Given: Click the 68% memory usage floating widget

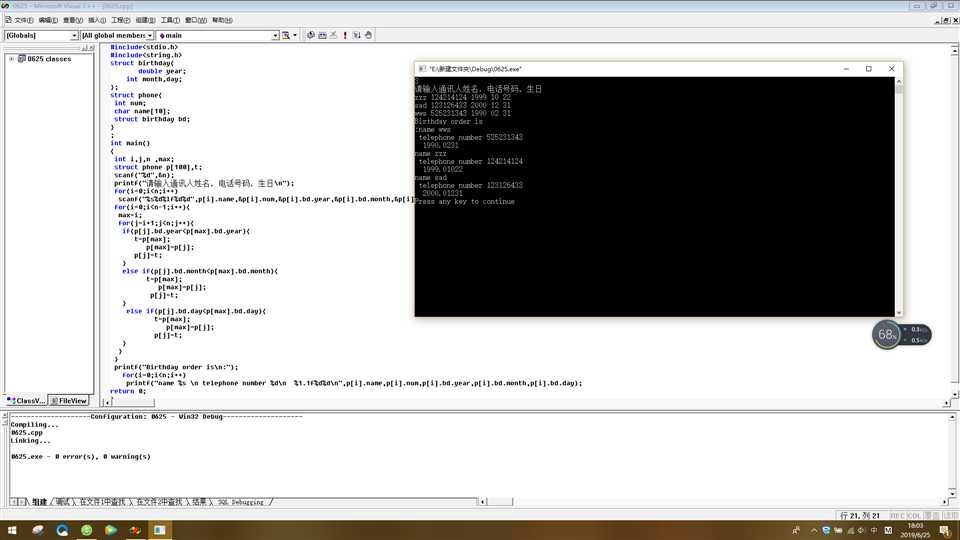Looking at the screenshot, I should (887, 334).
